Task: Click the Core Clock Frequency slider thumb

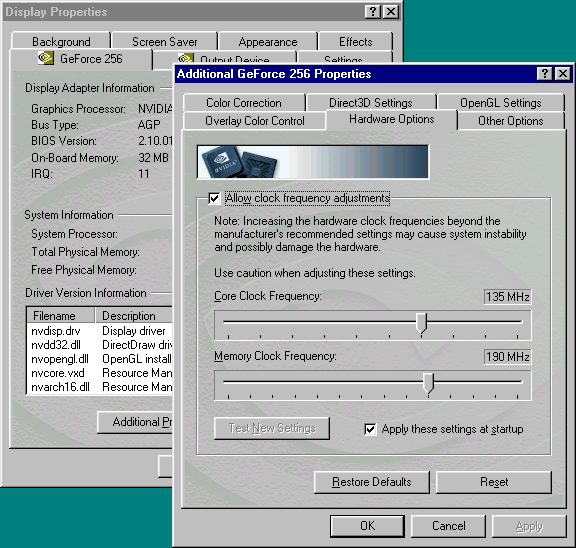Action: (421, 323)
